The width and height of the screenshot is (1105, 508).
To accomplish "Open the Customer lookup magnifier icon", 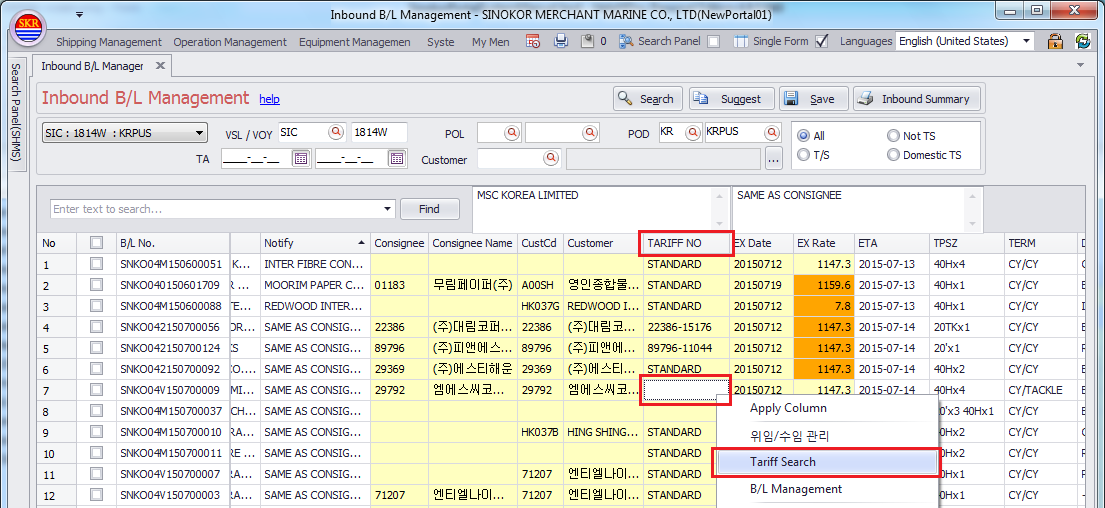I will pos(550,158).
